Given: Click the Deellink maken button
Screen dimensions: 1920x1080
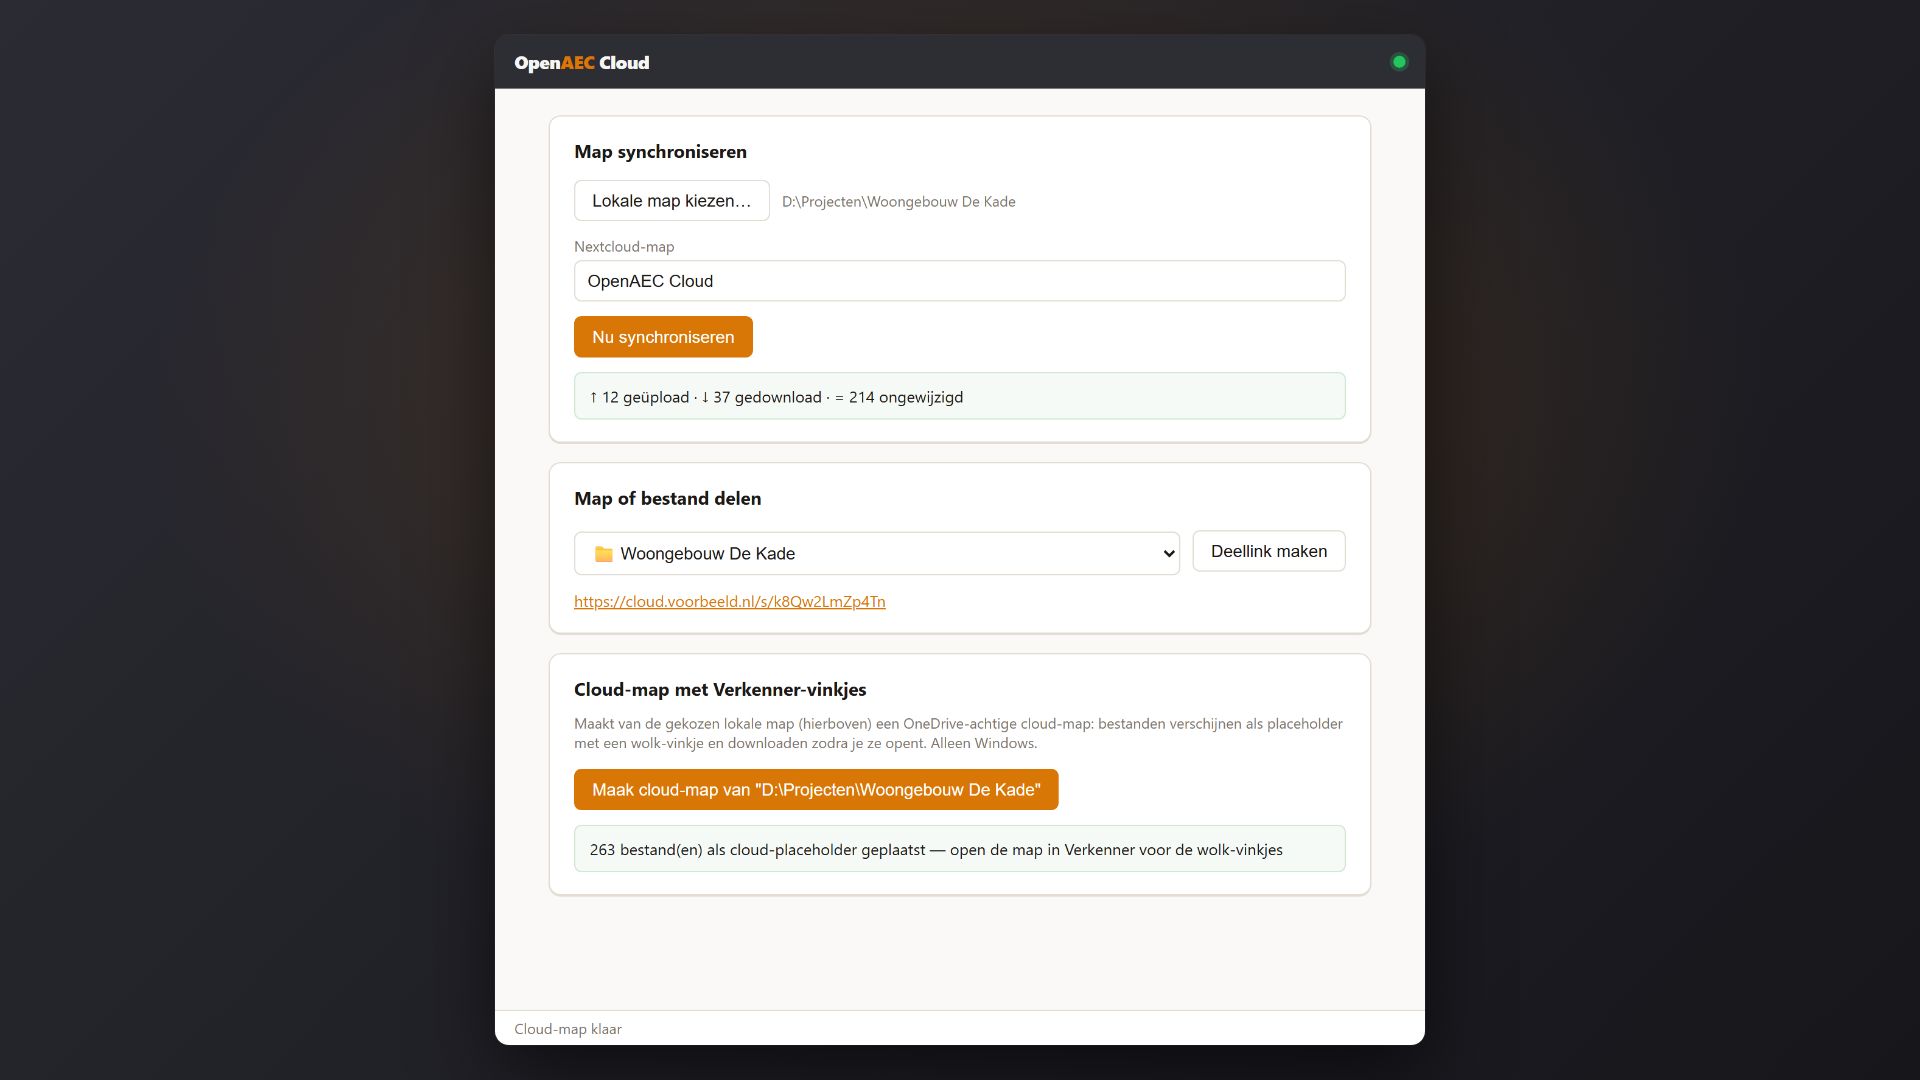Looking at the screenshot, I should [x=1268, y=551].
